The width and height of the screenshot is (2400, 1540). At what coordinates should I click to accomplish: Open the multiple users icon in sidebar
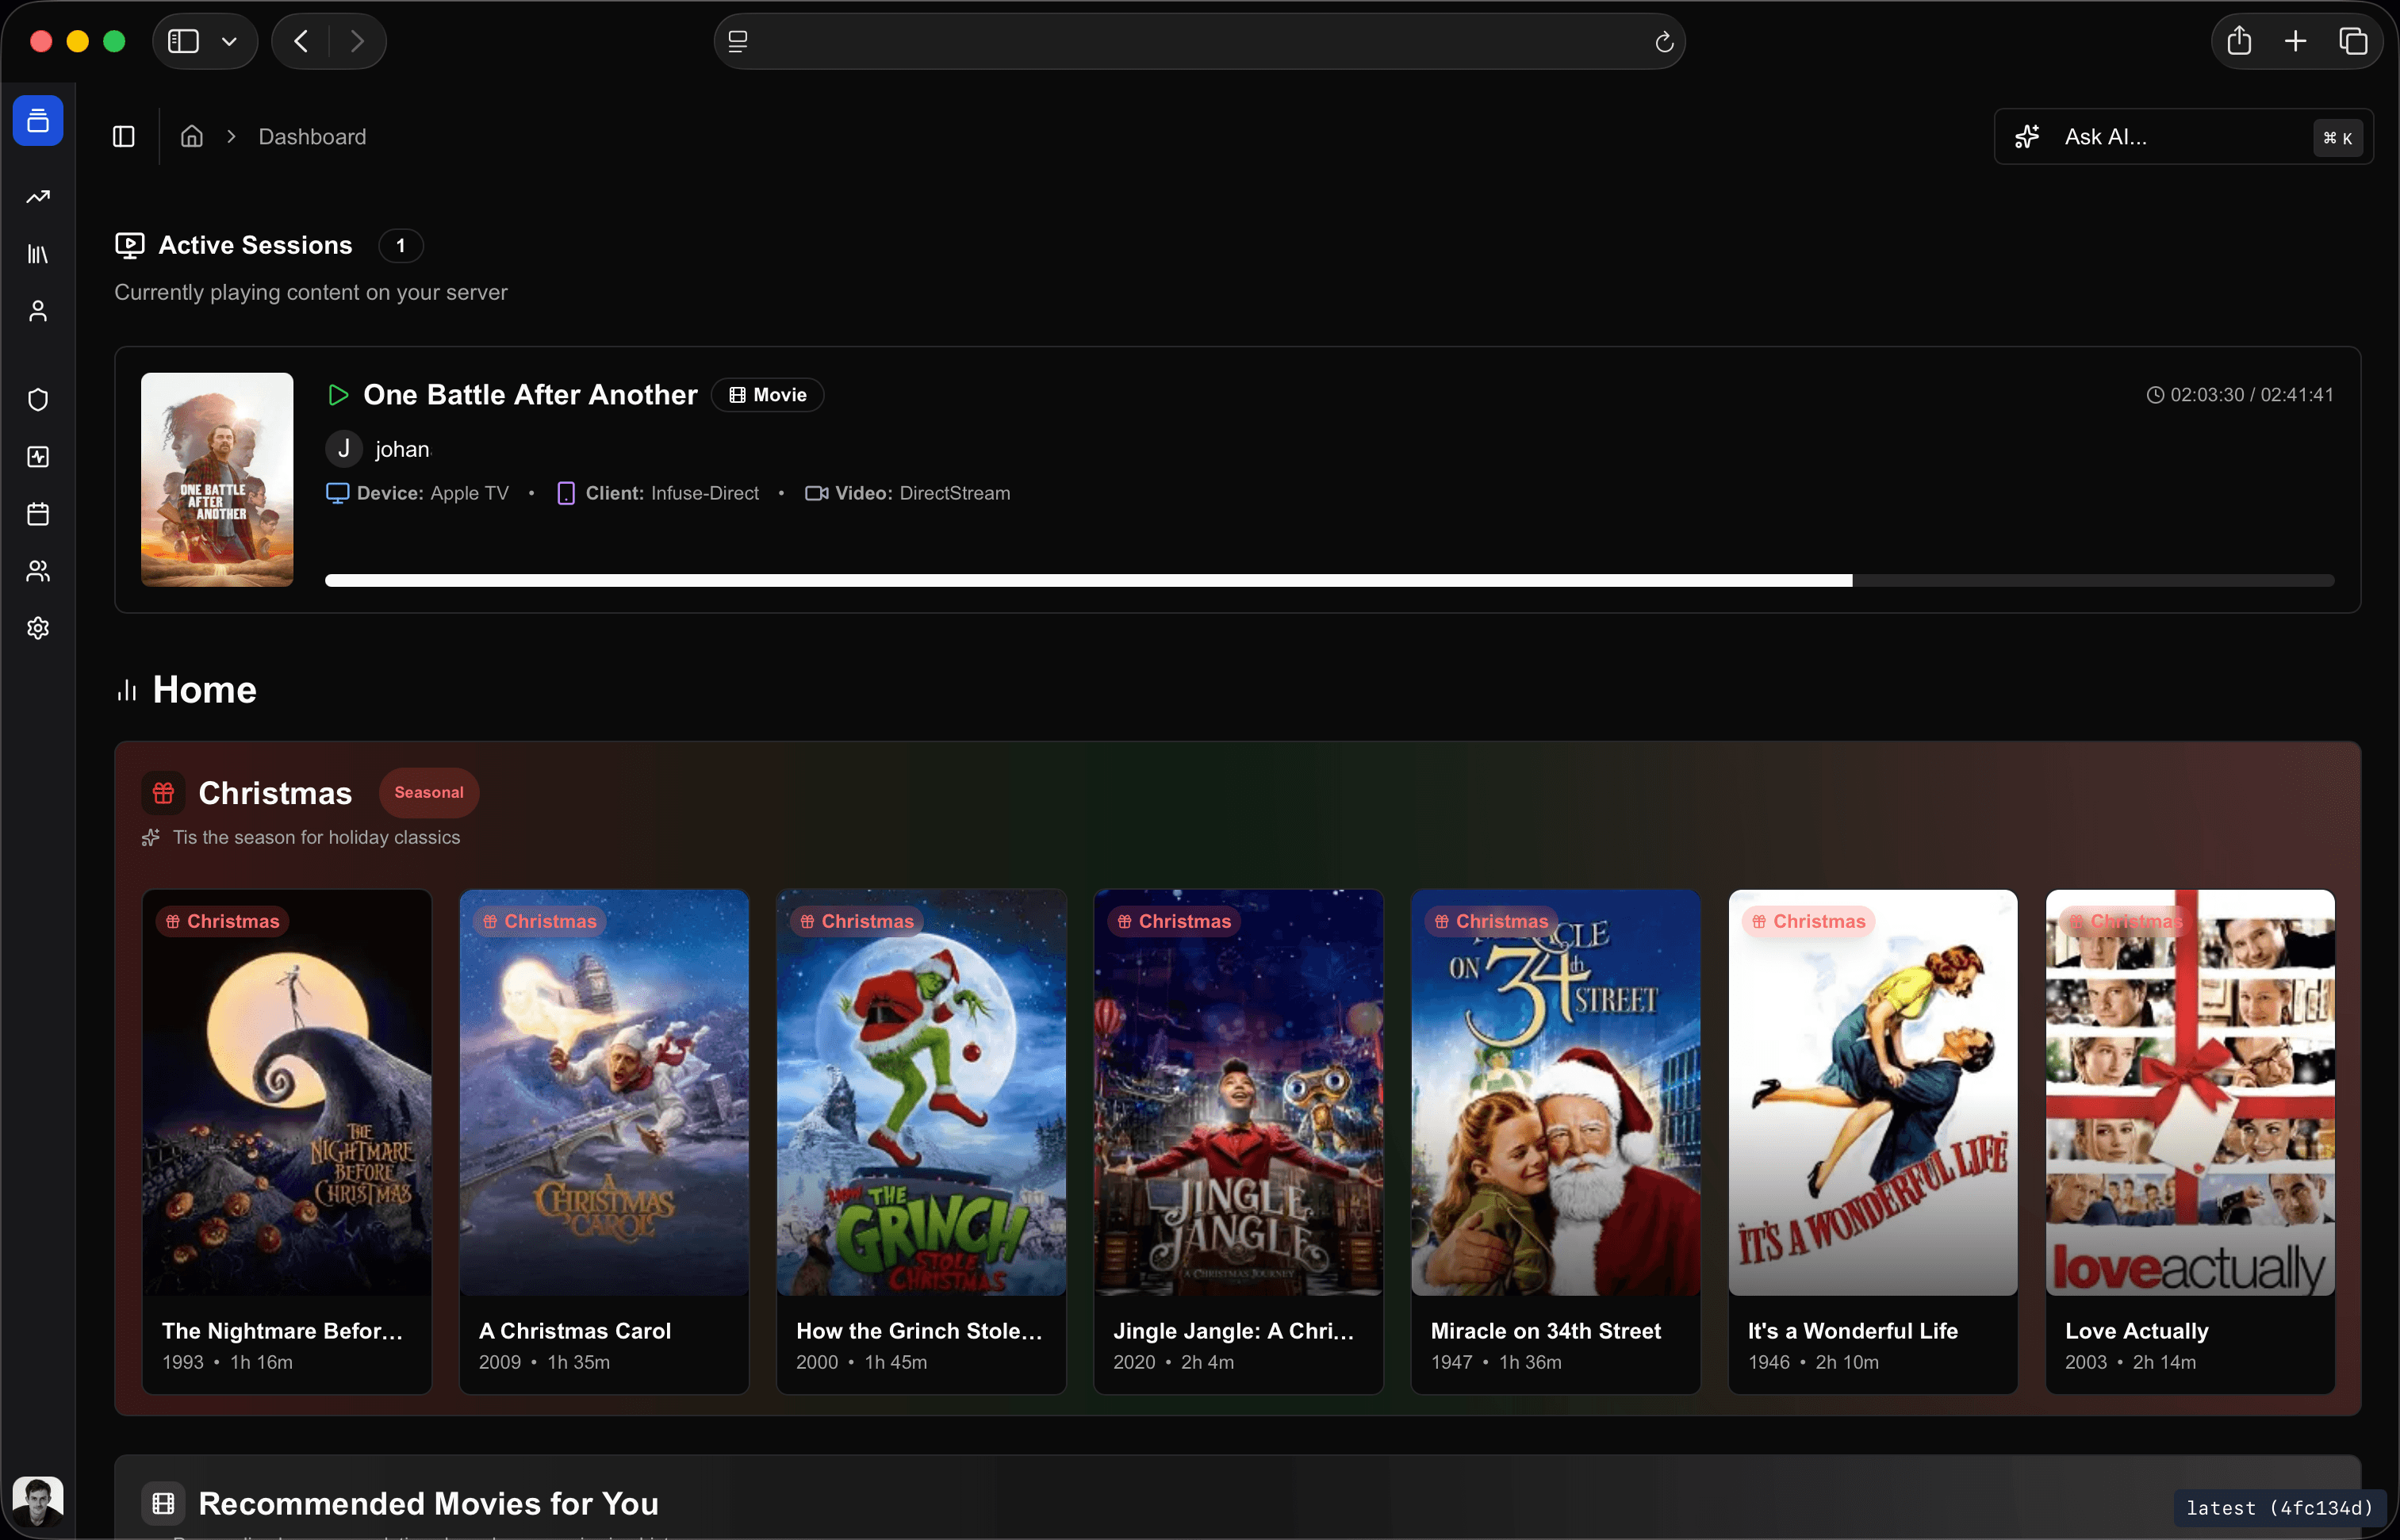[x=38, y=571]
